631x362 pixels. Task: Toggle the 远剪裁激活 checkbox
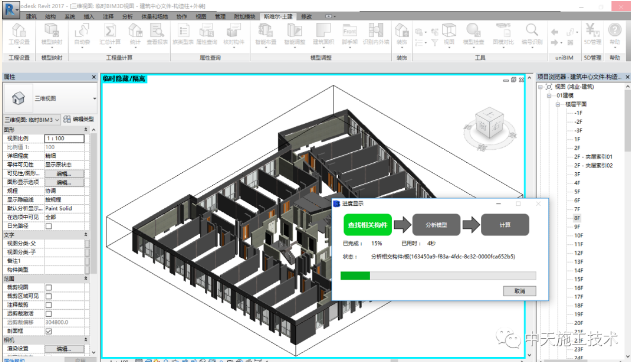49,313
